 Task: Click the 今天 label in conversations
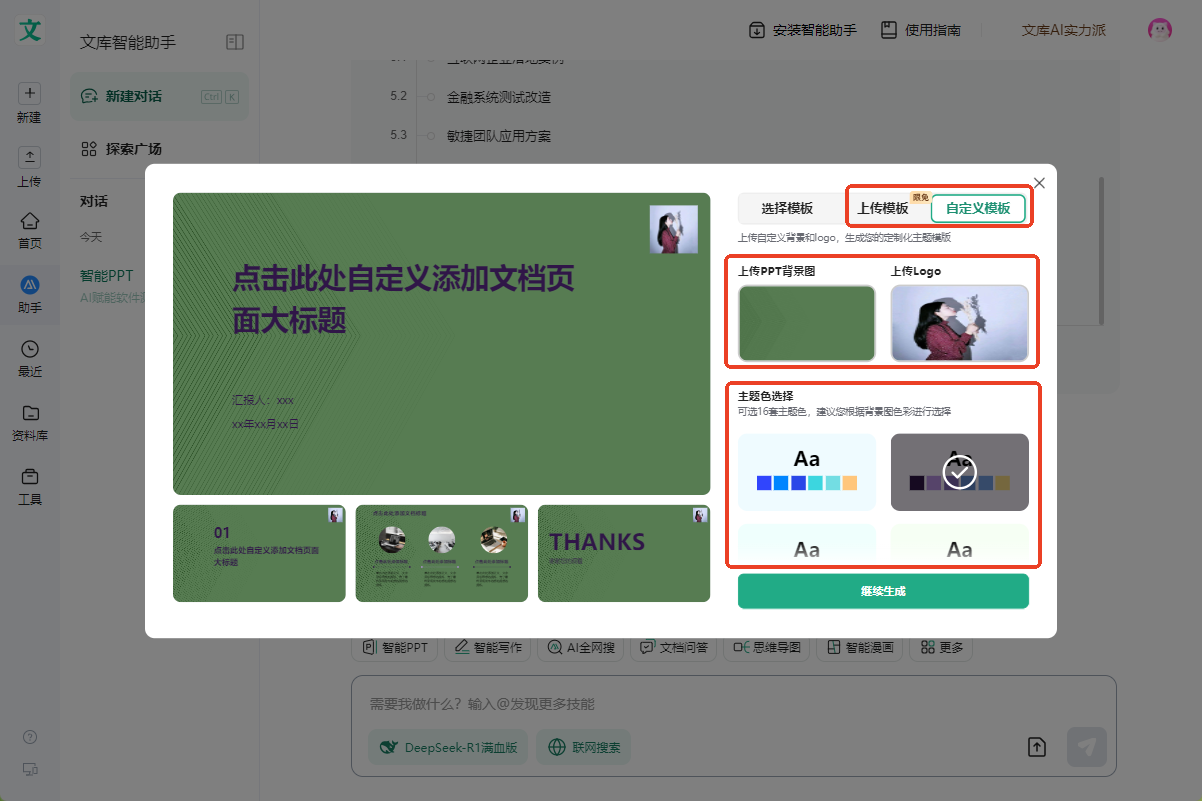(91, 237)
